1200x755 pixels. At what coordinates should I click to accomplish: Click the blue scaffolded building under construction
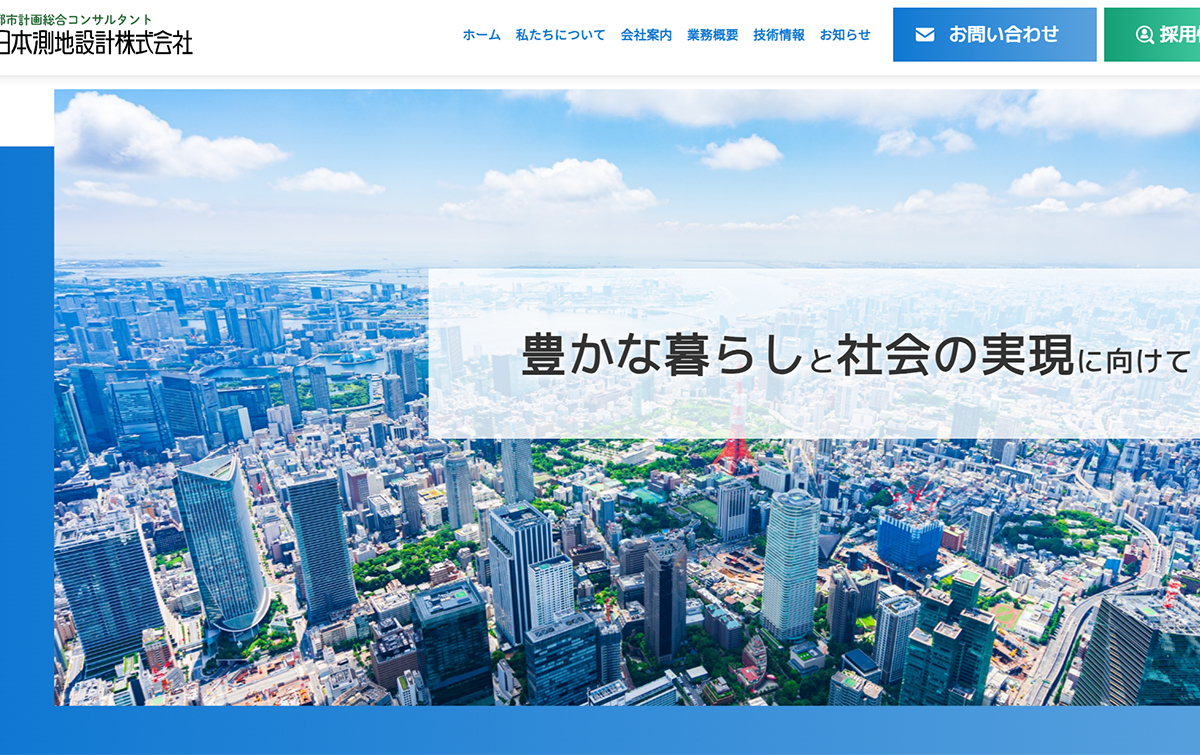click(x=908, y=538)
